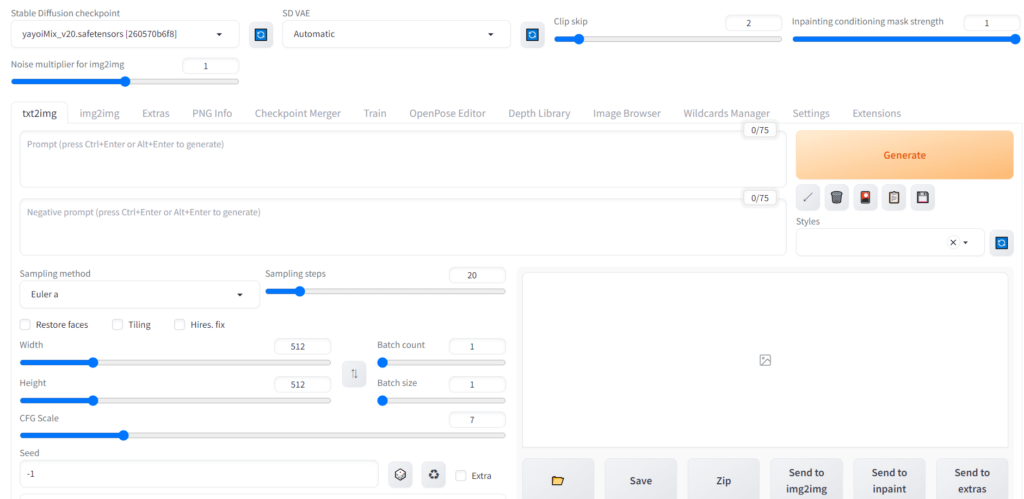
Task: Click the trash icon to clear prompt
Action: click(x=837, y=197)
